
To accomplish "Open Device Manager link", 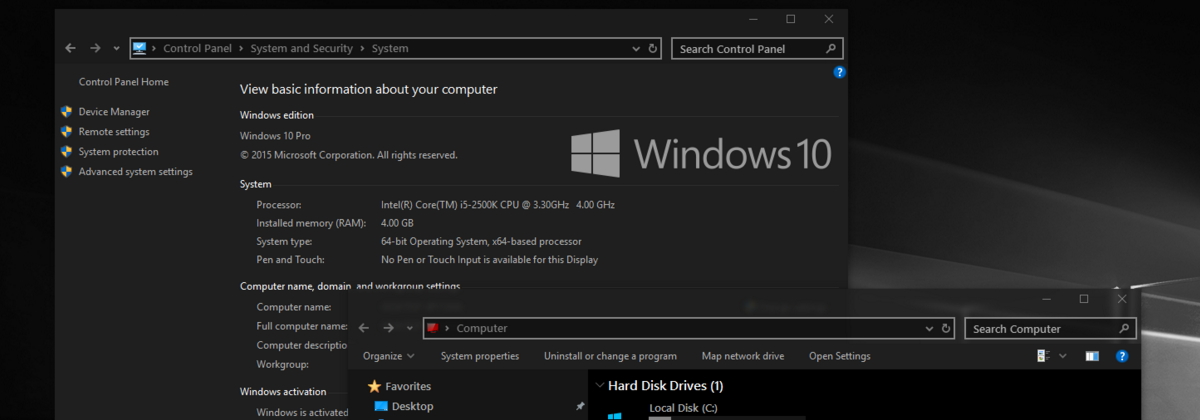I will [114, 112].
